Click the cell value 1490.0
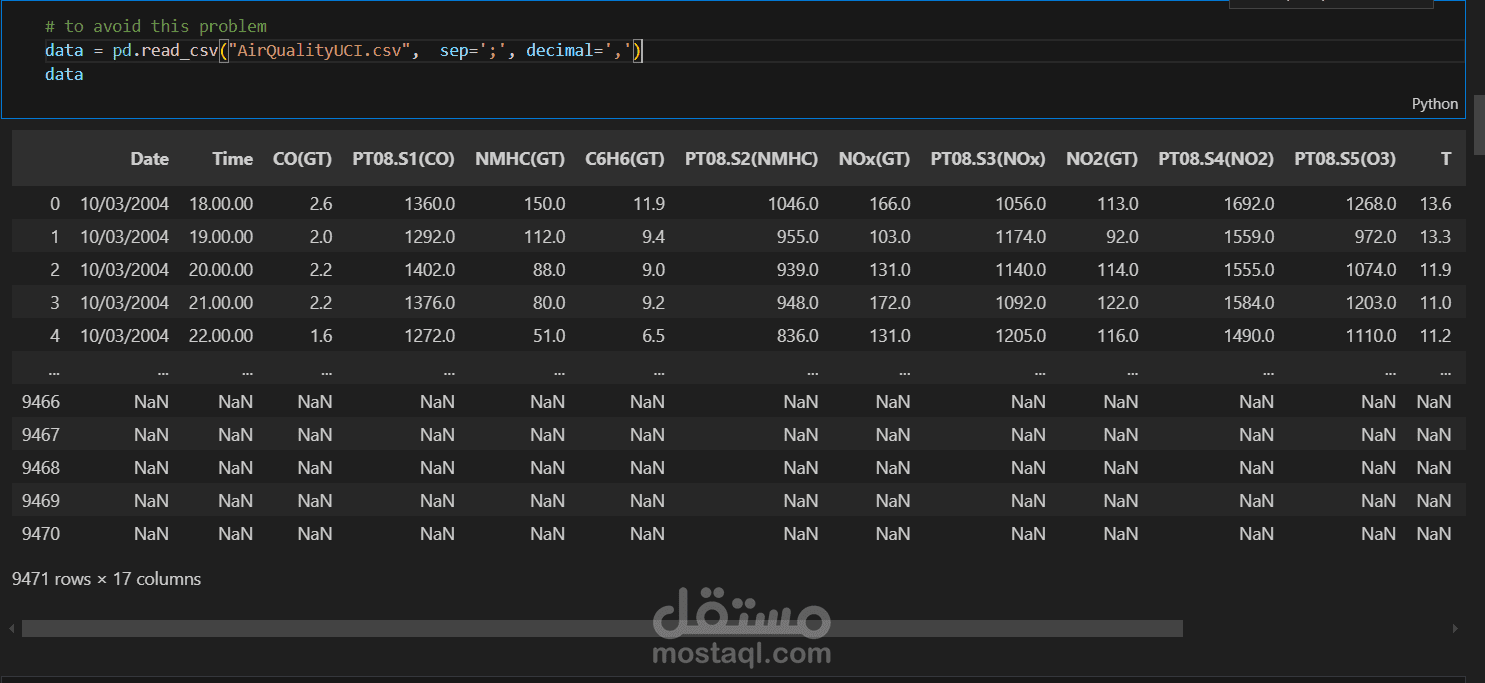 pos(1248,336)
